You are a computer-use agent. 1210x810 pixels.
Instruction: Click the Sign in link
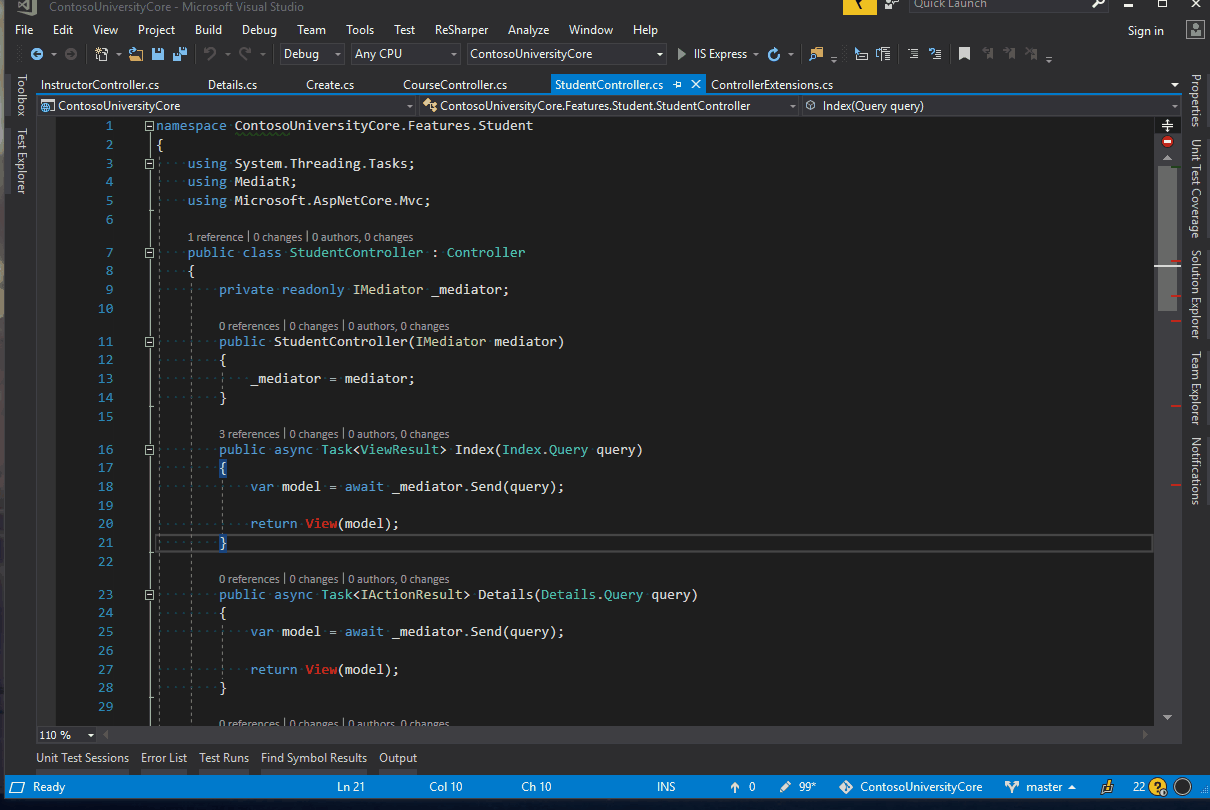[1145, 31]
